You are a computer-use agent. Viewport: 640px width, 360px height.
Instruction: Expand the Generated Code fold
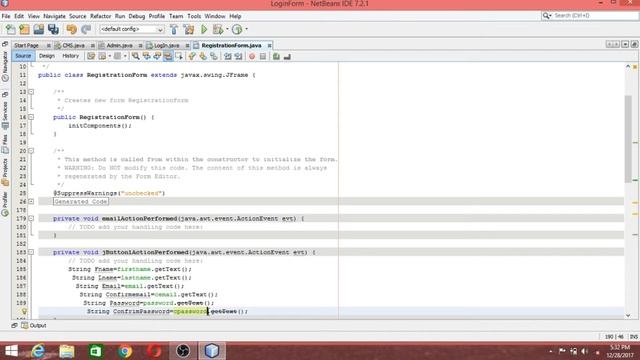(31, 202)
